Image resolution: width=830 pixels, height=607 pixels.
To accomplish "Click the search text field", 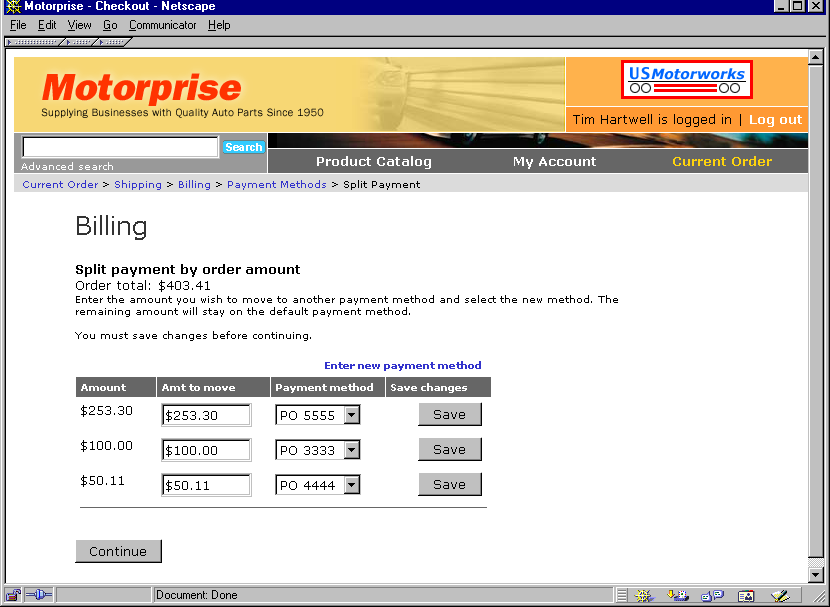I will (x=120, y=147).
